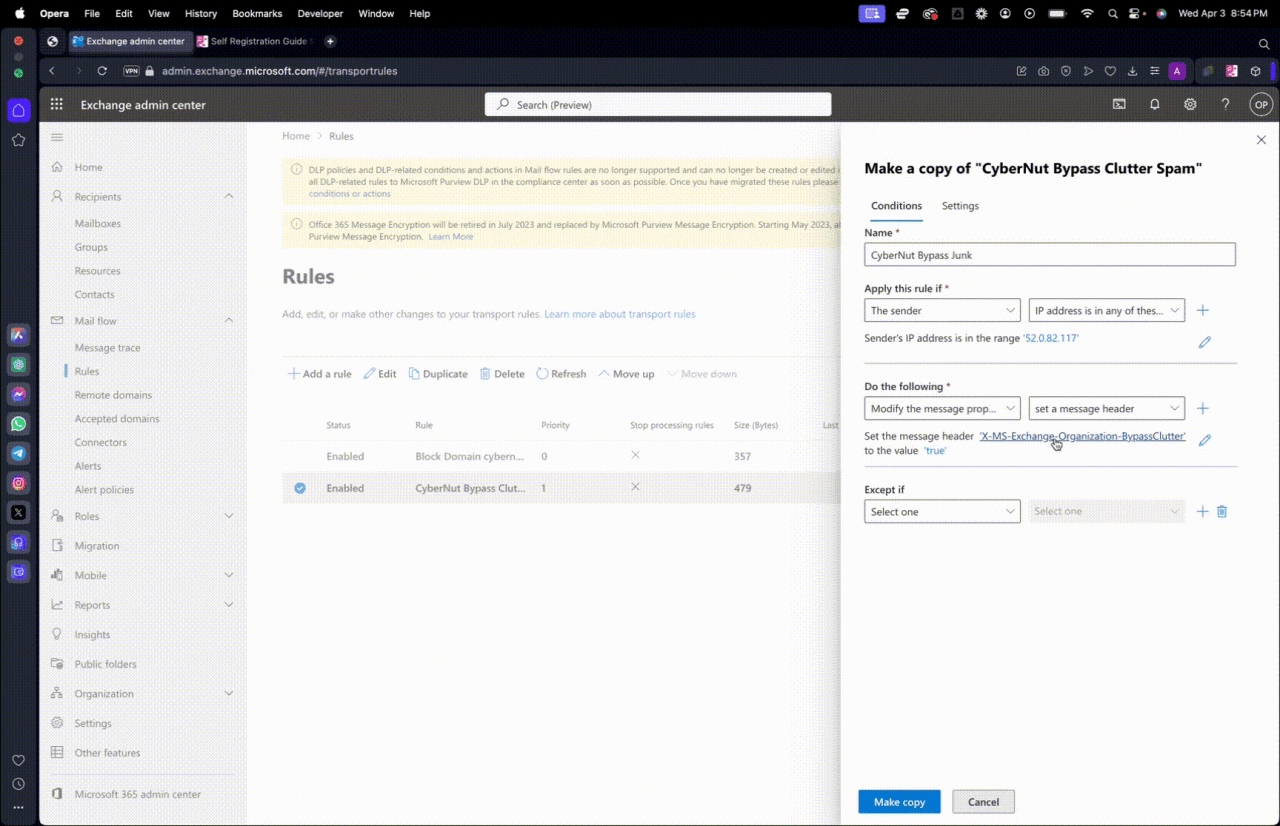This screenshot has height=826, width=1280.
Task: Open the Bookmarks menu in menu bar
Action: pyautogui.click(x=257, y=13)
